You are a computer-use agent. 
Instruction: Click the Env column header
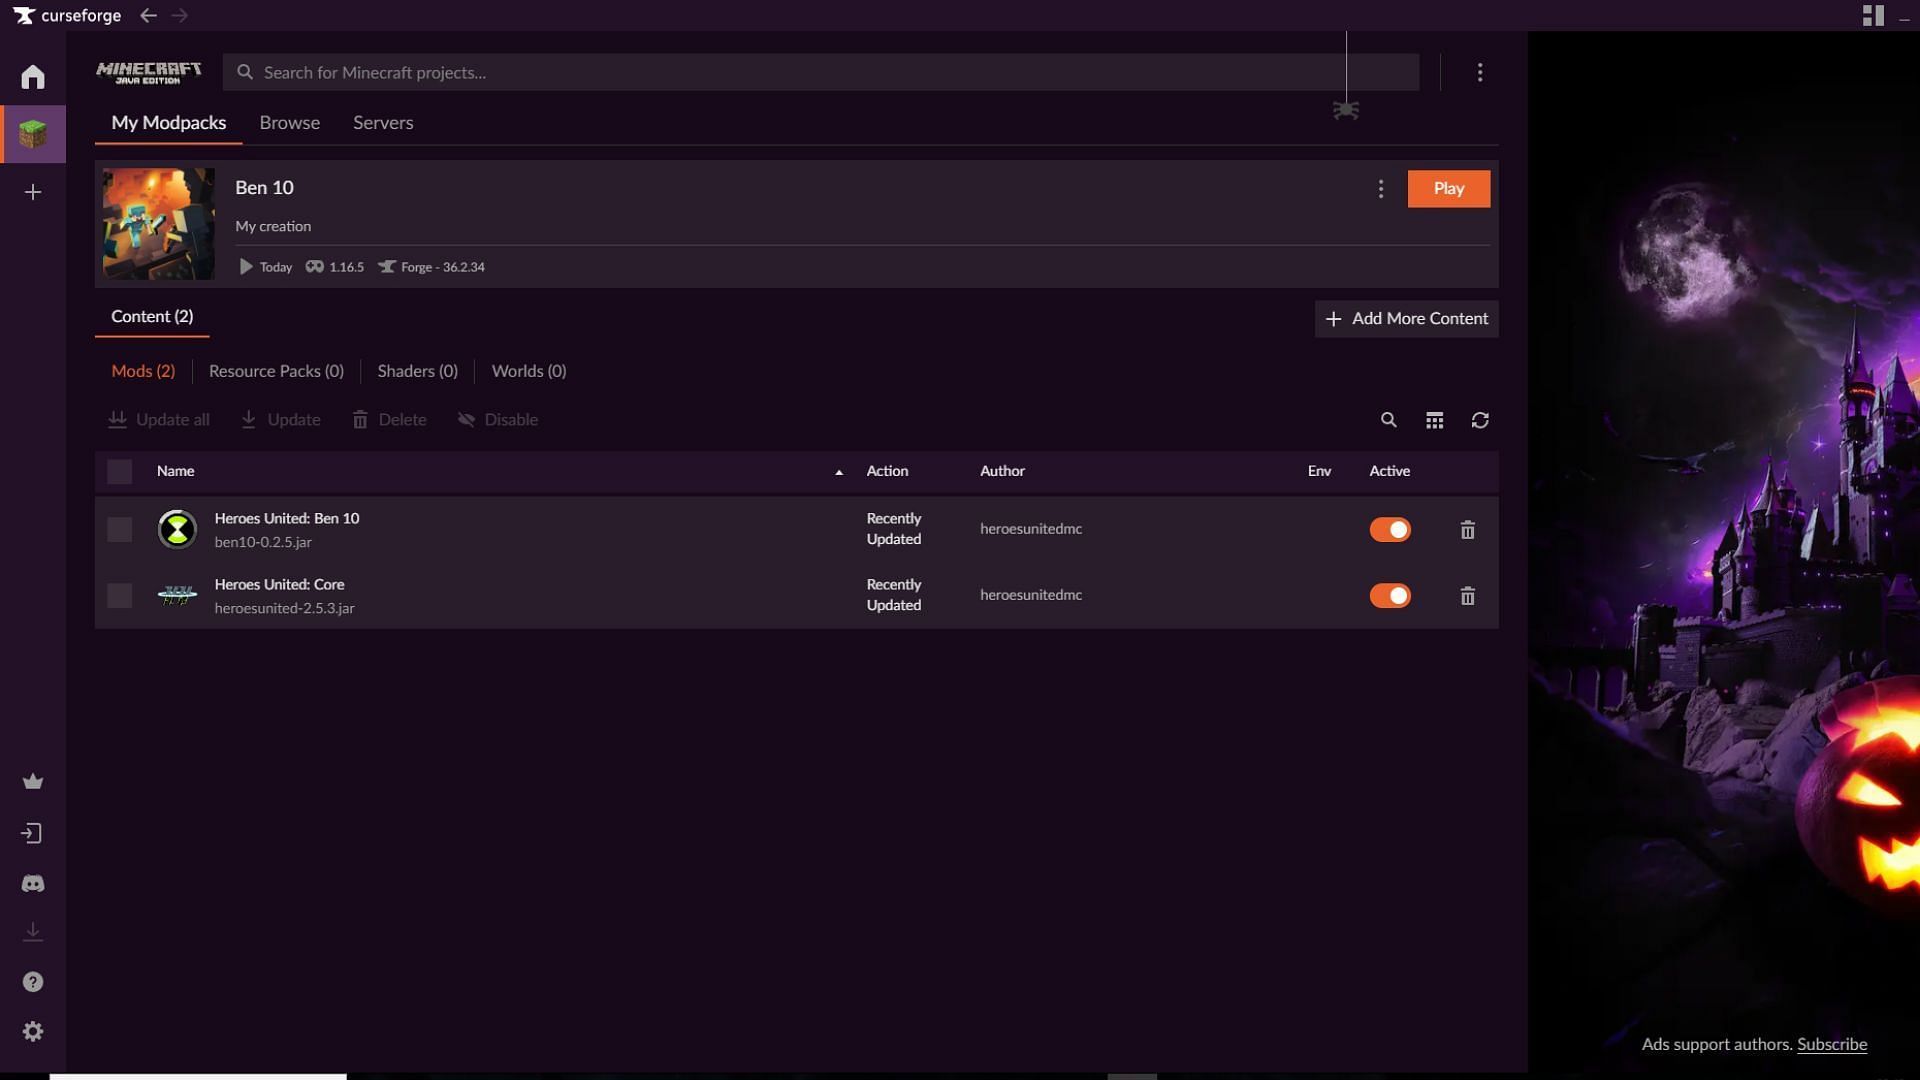point(1319,471)
